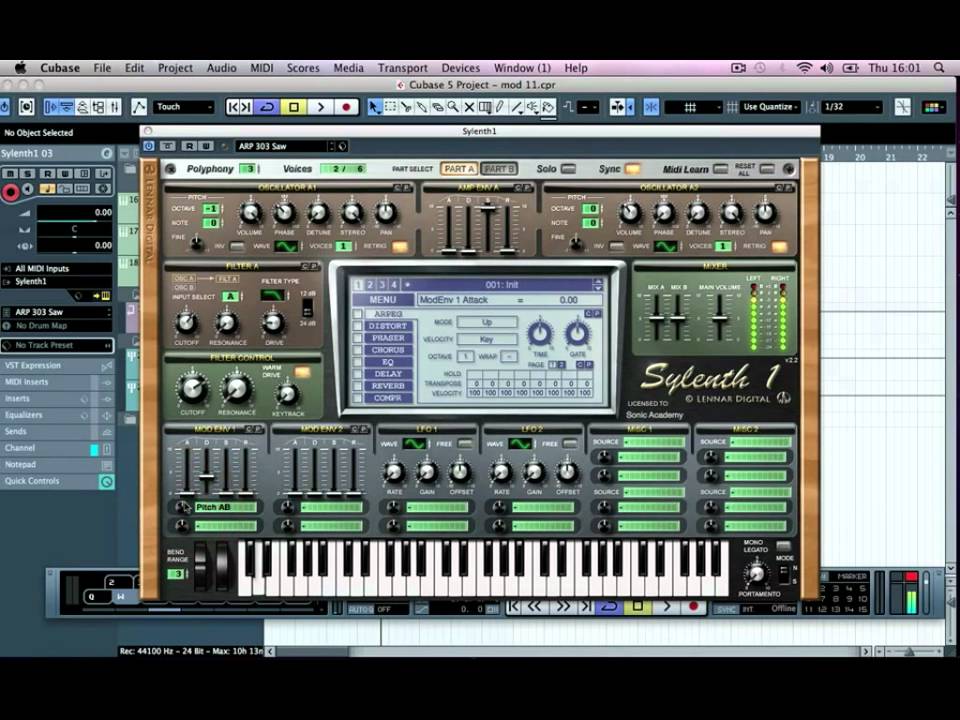Enable the CHORUS effect checkbox

(358, 350)
